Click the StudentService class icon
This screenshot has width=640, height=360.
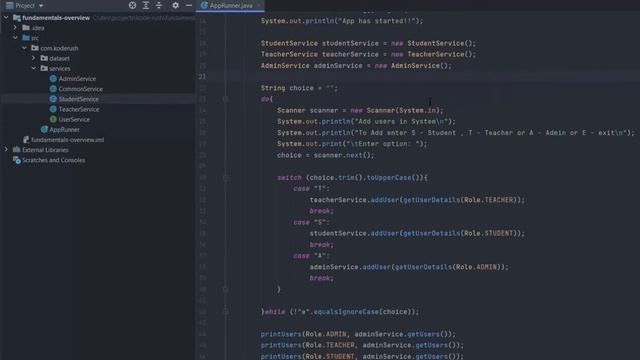(x=53, y=99)
